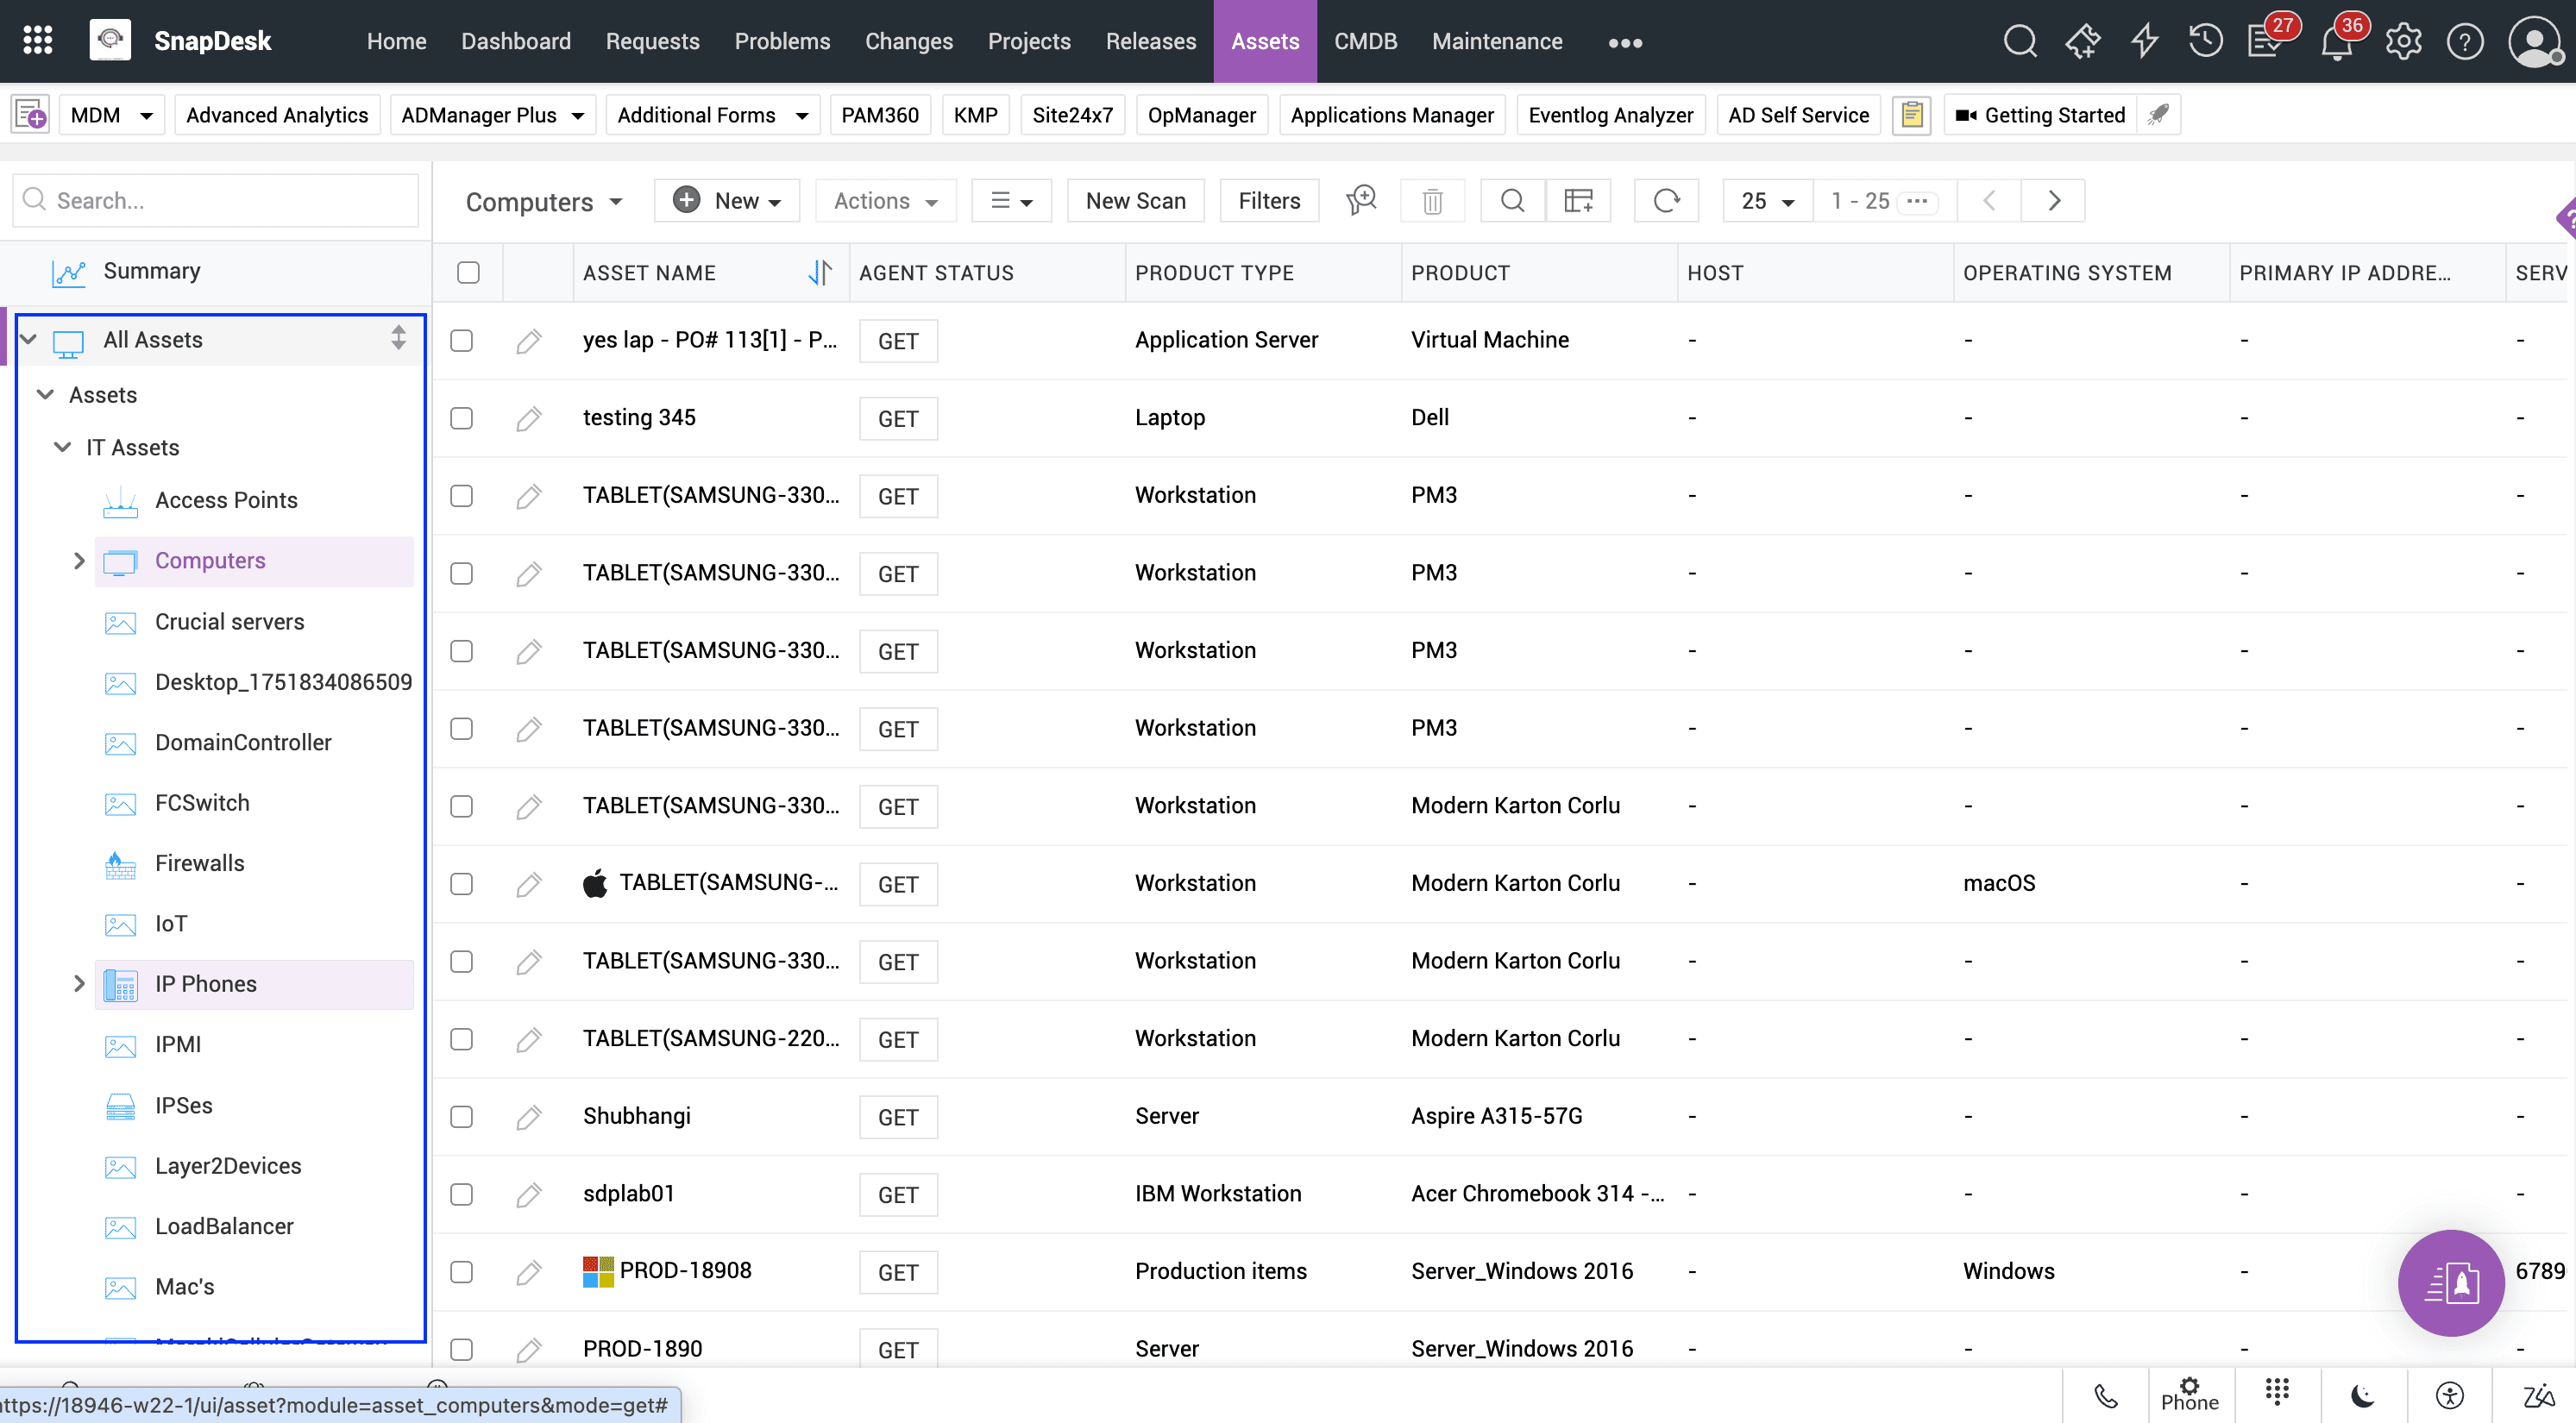Tick the select-all header checkbox
Viewport: 2576px width, 1423px height.
coord(468,273)
